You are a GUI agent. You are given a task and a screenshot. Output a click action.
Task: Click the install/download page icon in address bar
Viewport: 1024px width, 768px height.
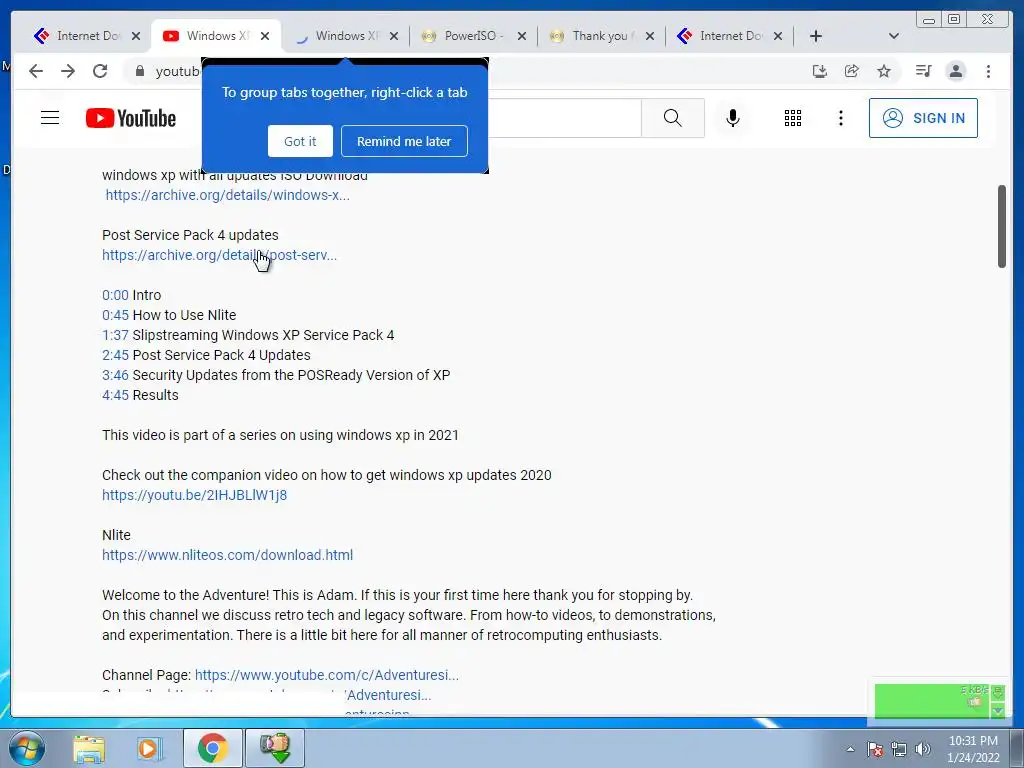click(x=820, y=71)
